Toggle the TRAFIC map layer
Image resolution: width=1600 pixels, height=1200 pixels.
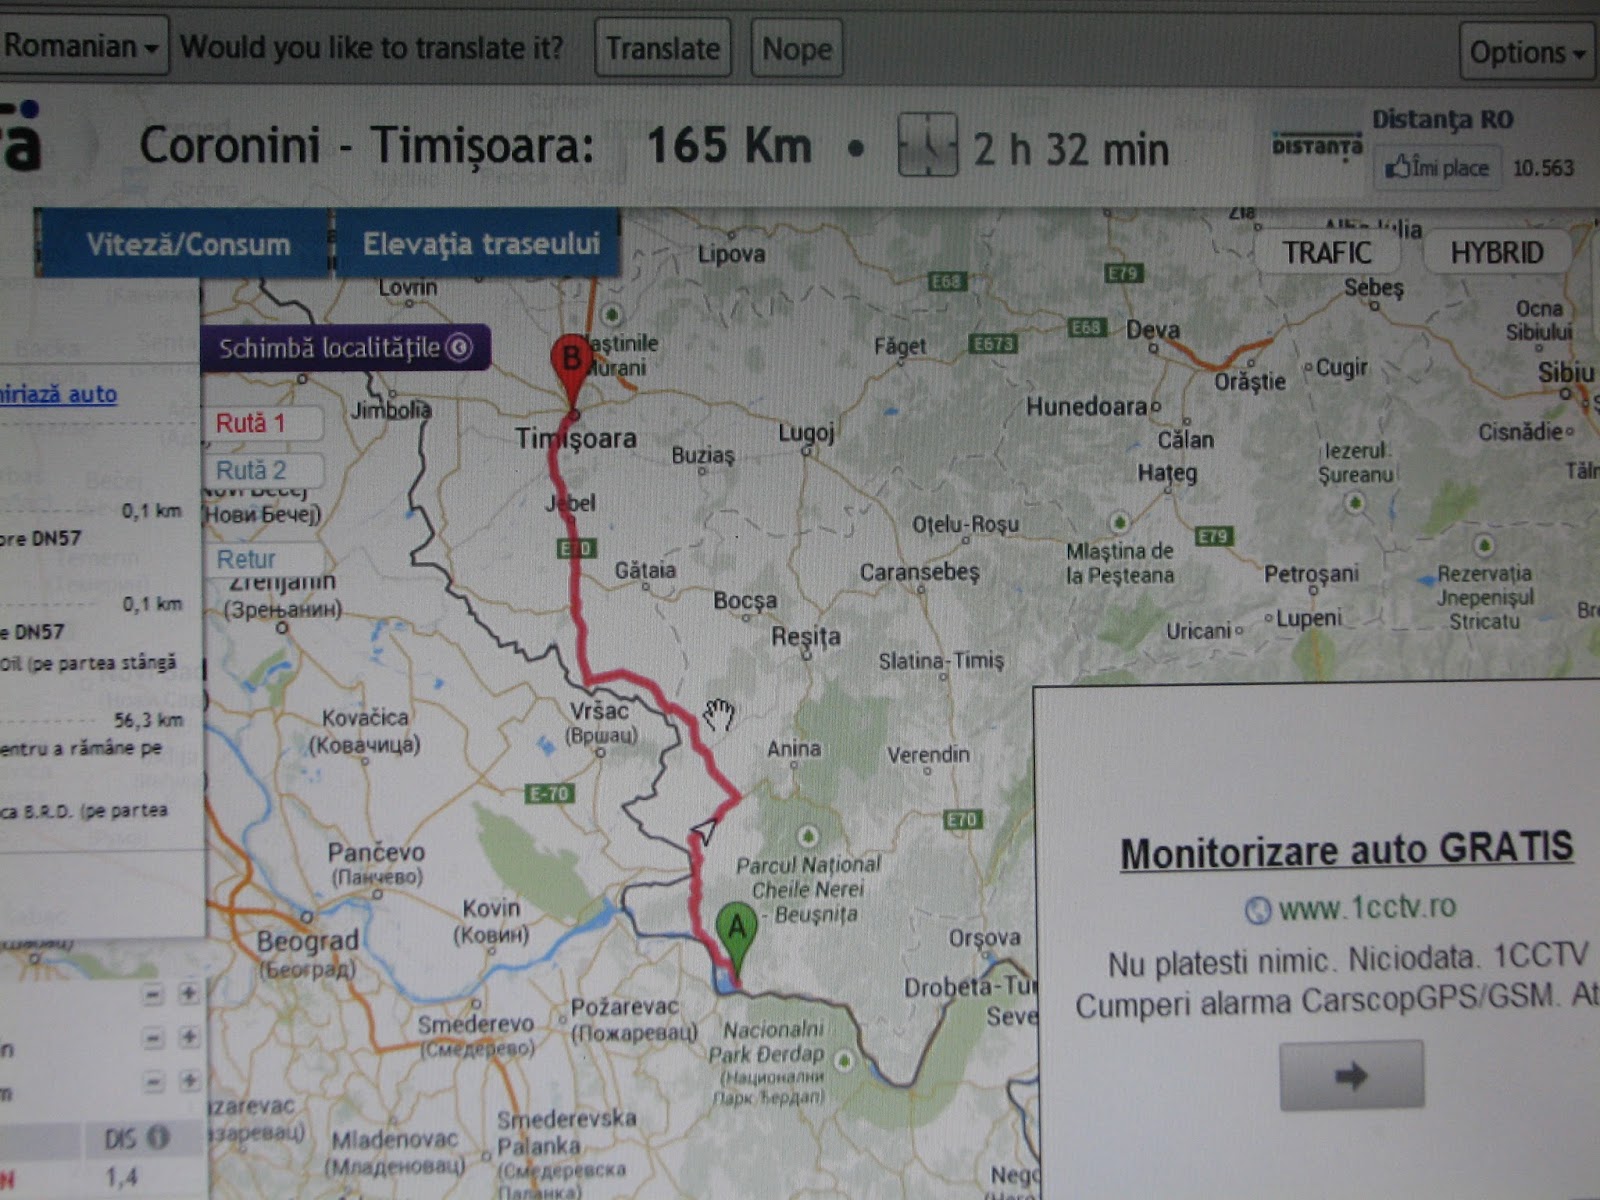click(1327, 253)
